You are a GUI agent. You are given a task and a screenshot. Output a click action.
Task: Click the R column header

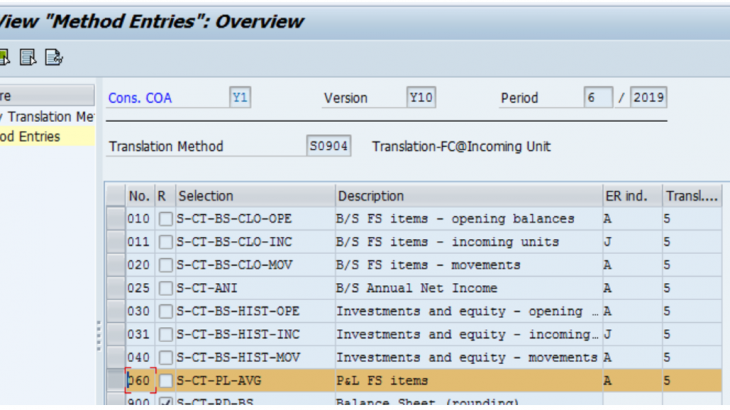[x=164, y=196]
